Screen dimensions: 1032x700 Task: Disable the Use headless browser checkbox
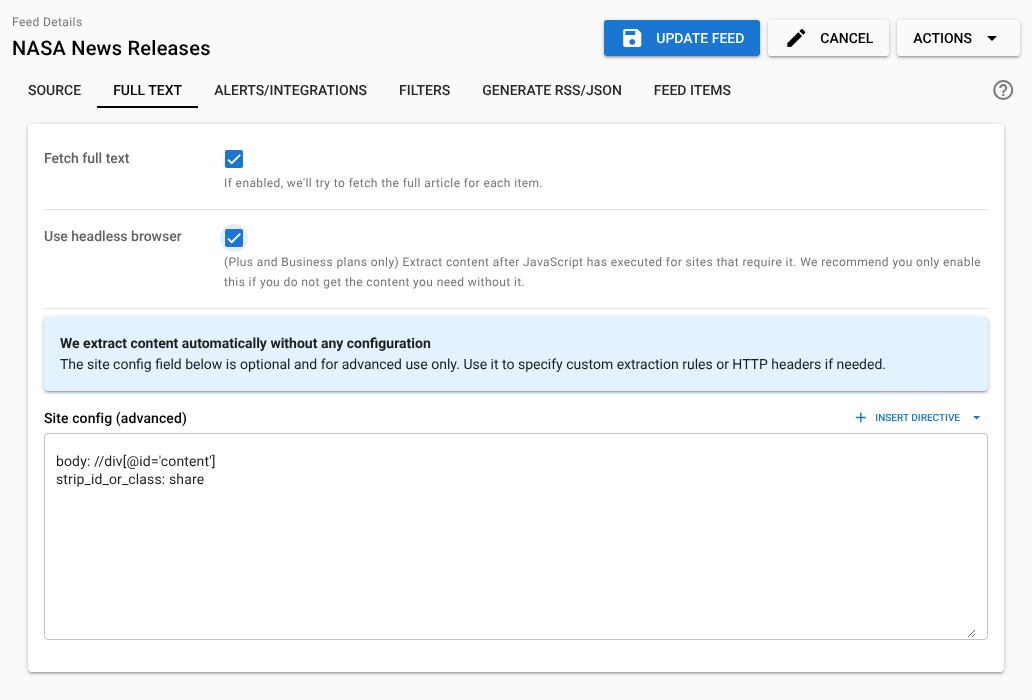tap(234, 238)
